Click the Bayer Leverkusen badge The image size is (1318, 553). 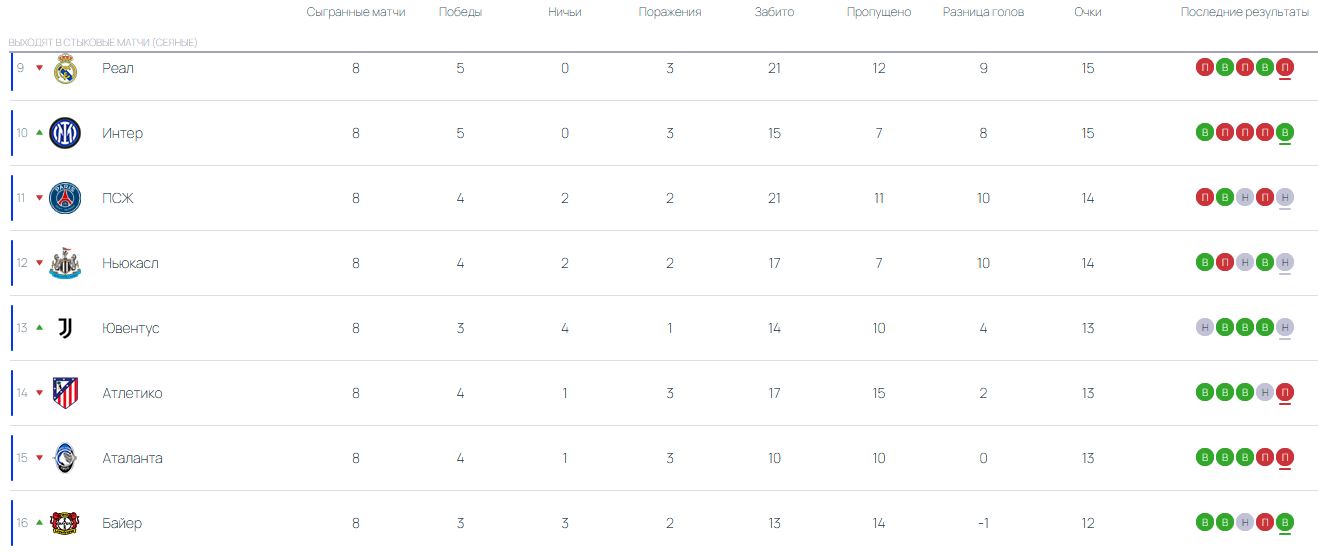pyautogui.click(x=65, y=523)
